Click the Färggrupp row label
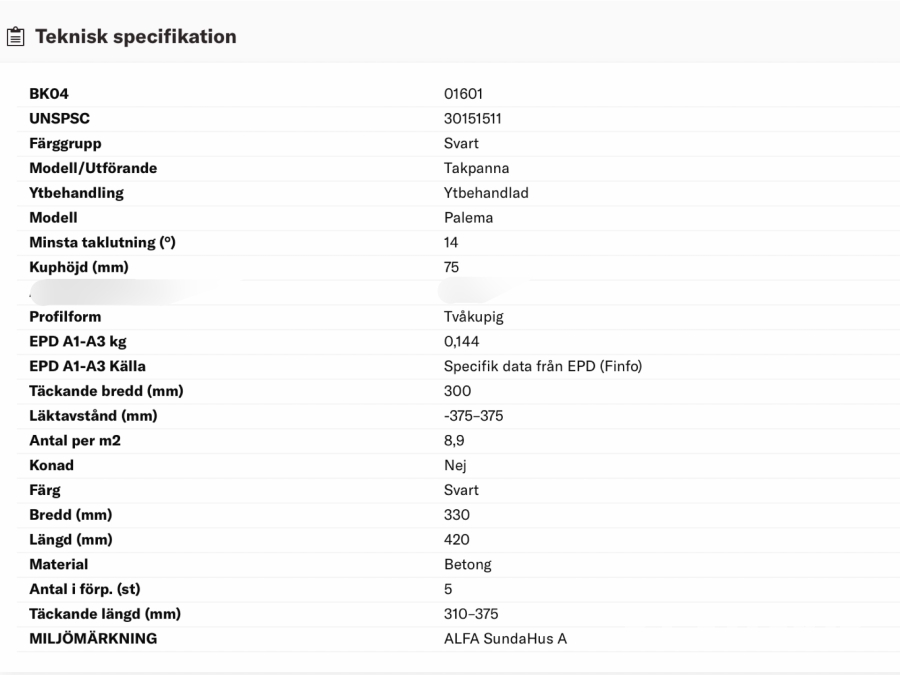This screenshot has width=900, height=675. [x=65, y=144]
